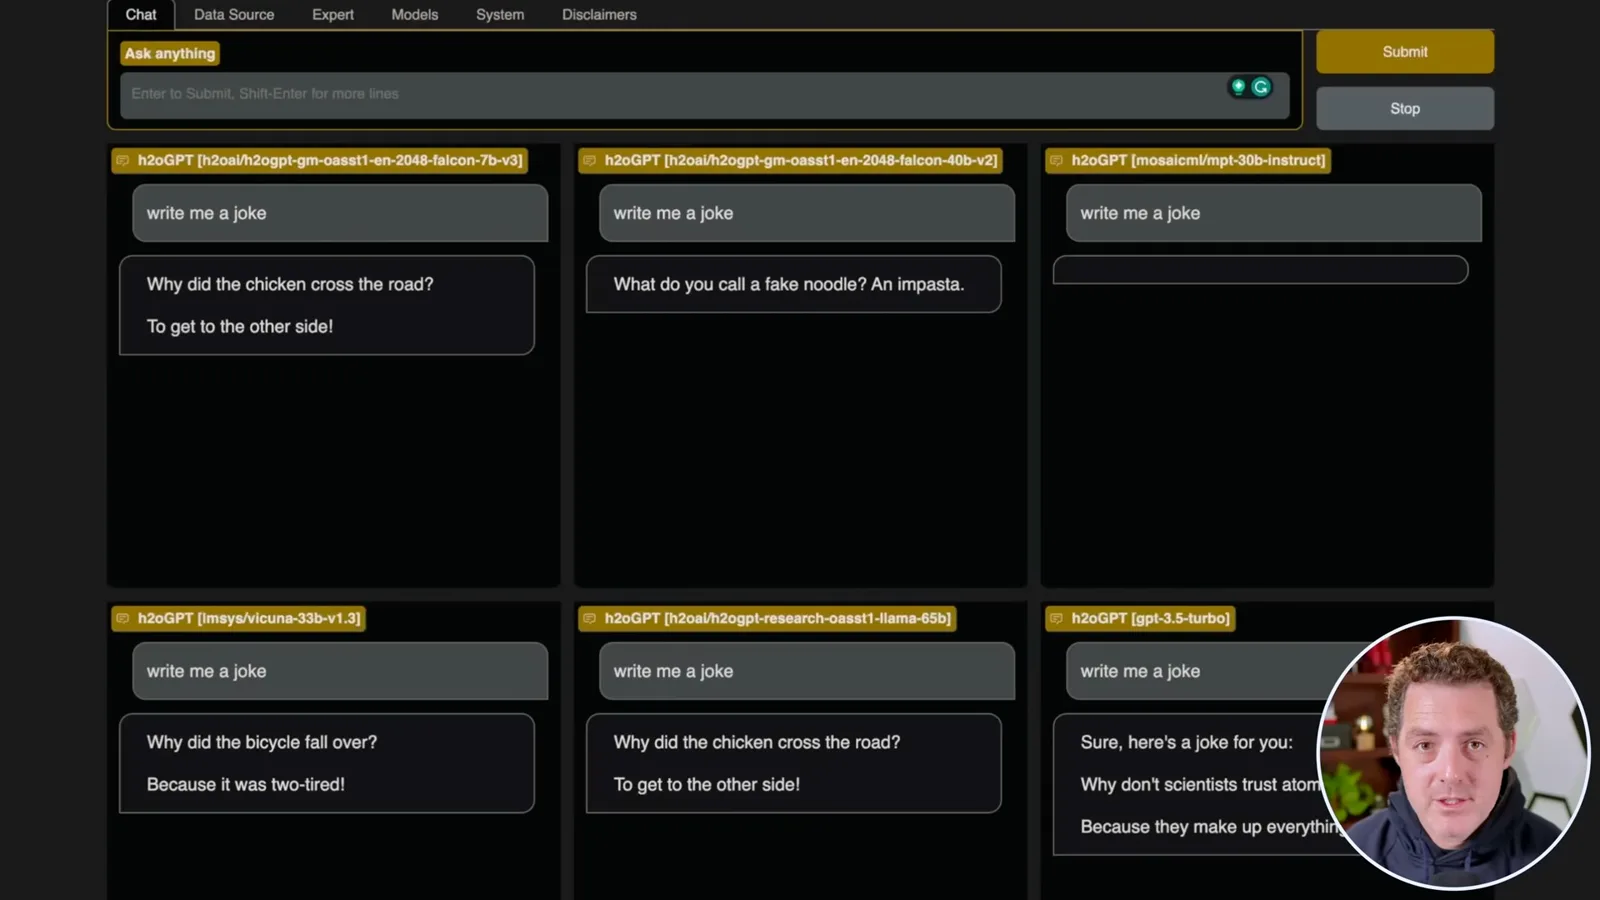Click the prompt bubble in the falcon-7b chat

[x=340, y=213]
